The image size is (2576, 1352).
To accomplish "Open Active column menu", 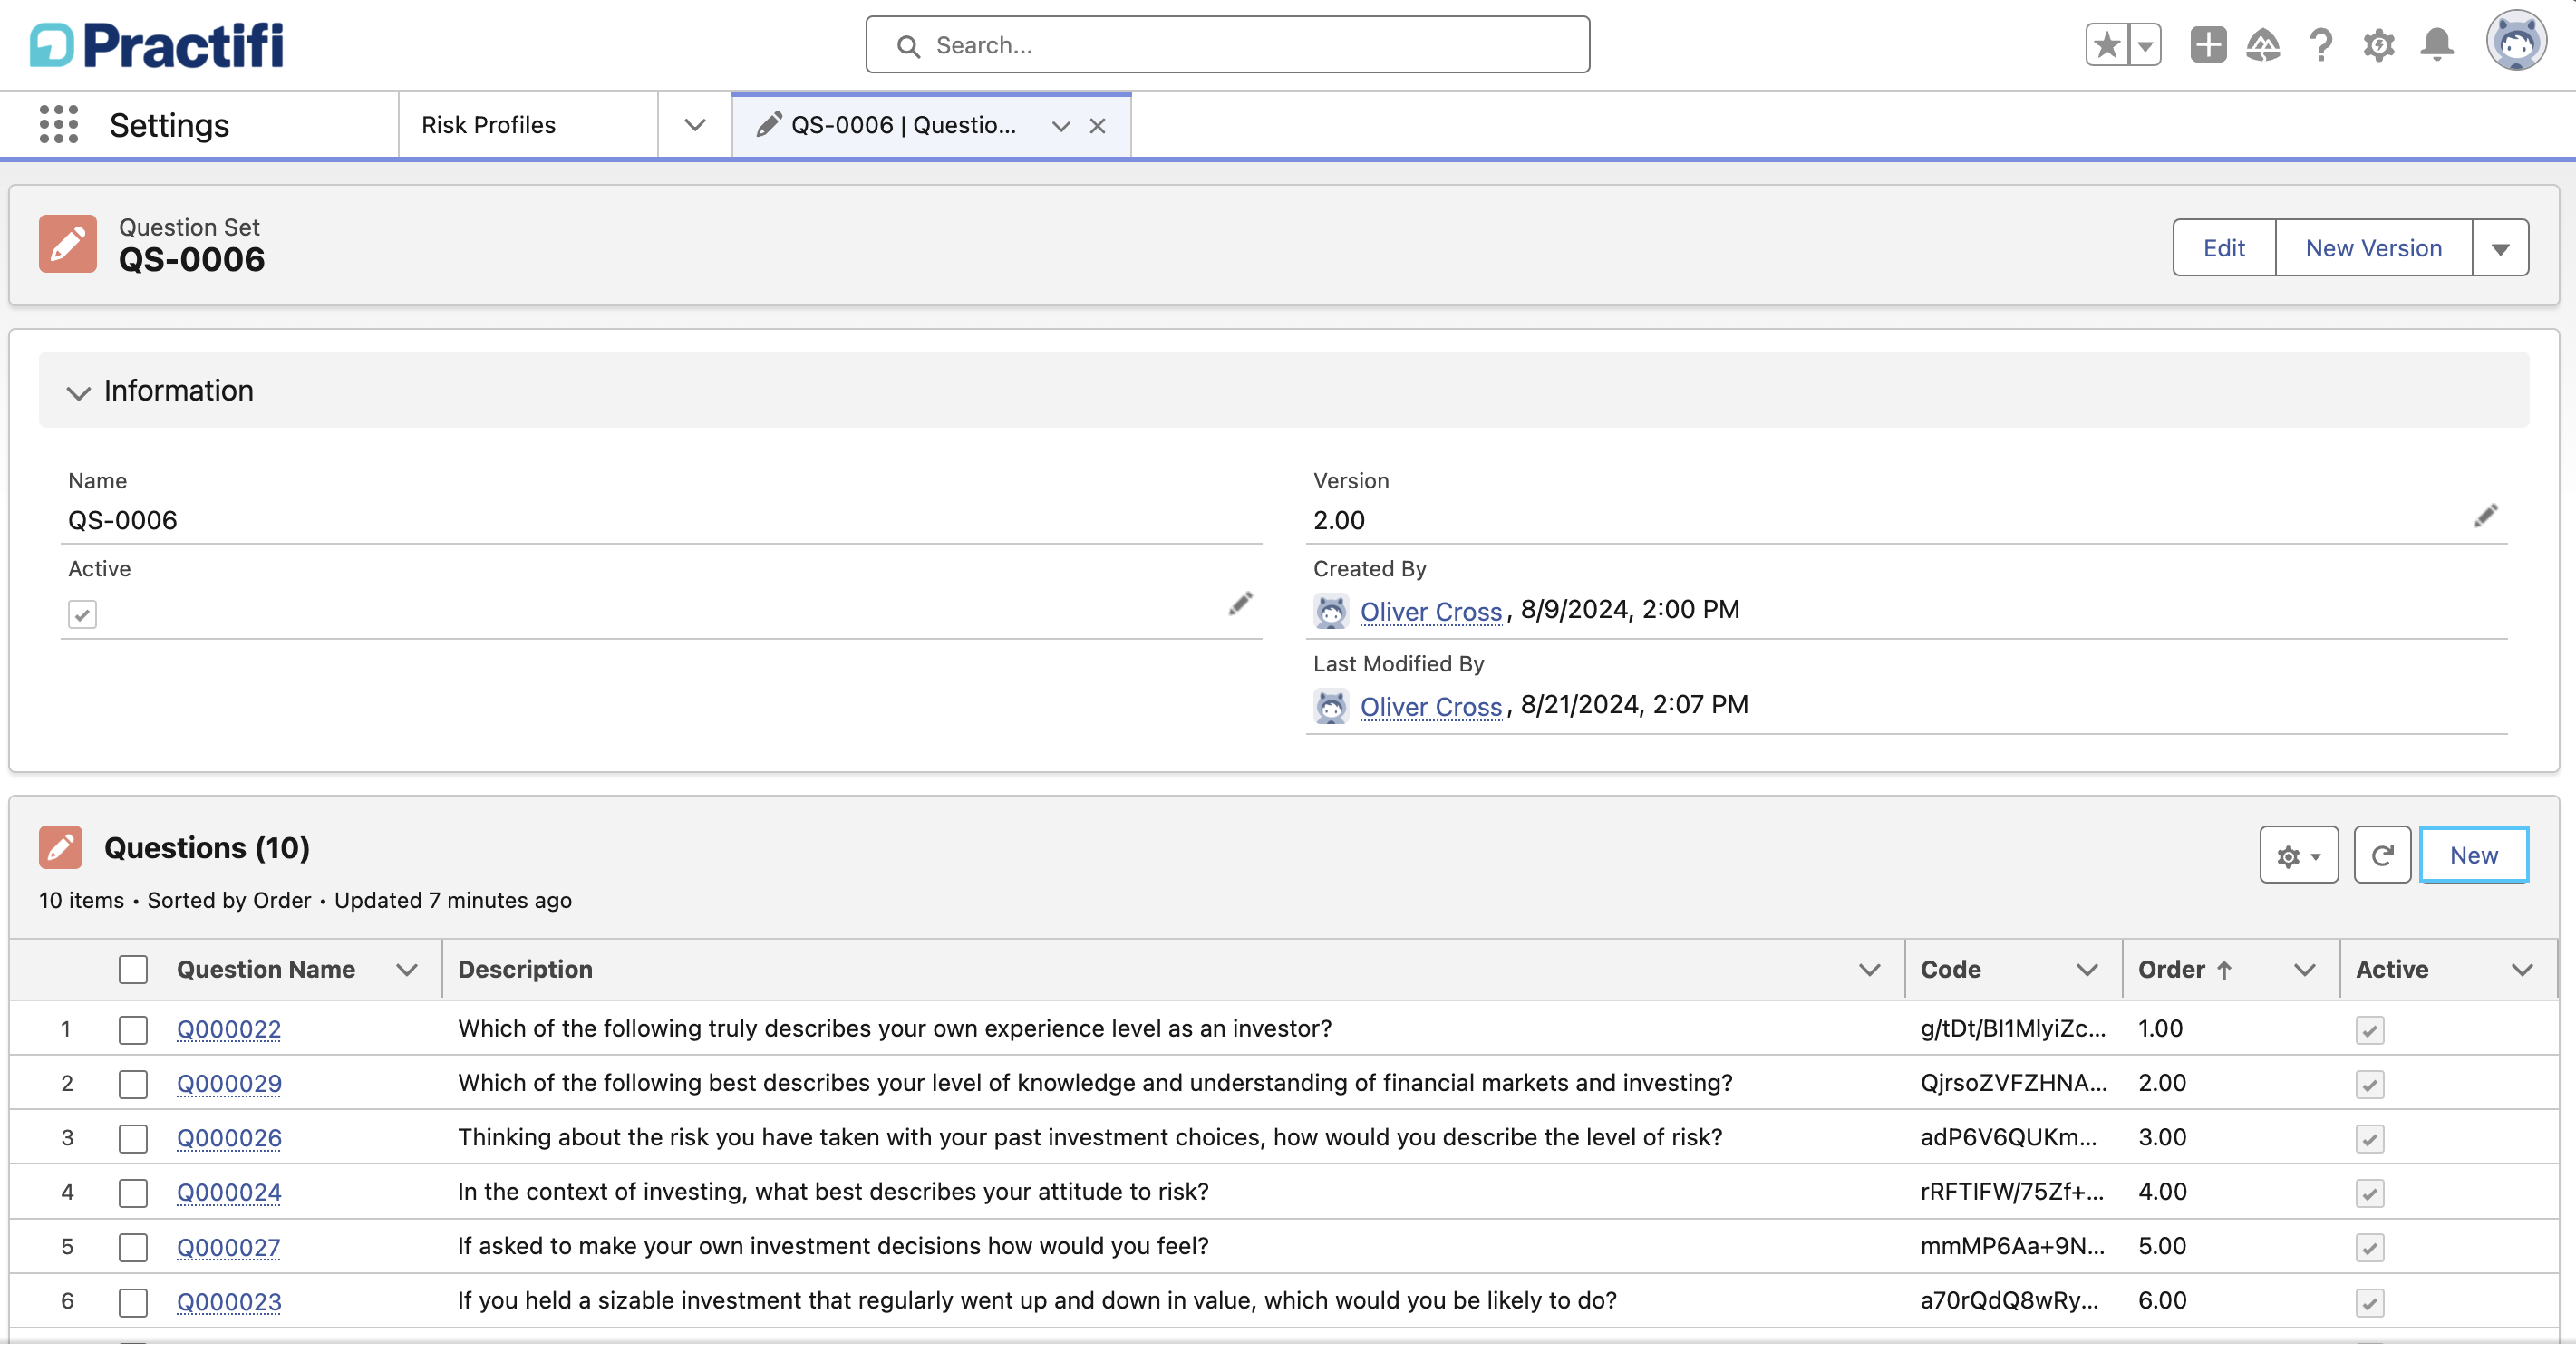I will [x=2522, y=970].
